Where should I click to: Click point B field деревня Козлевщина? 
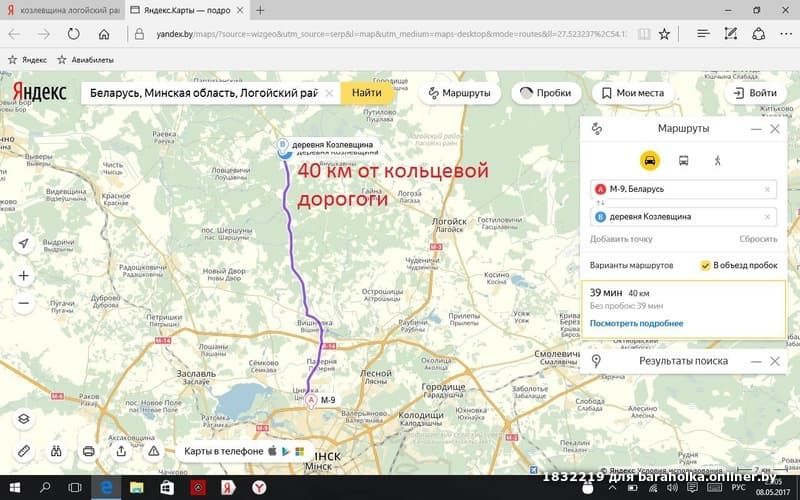(x=683, y=217)
